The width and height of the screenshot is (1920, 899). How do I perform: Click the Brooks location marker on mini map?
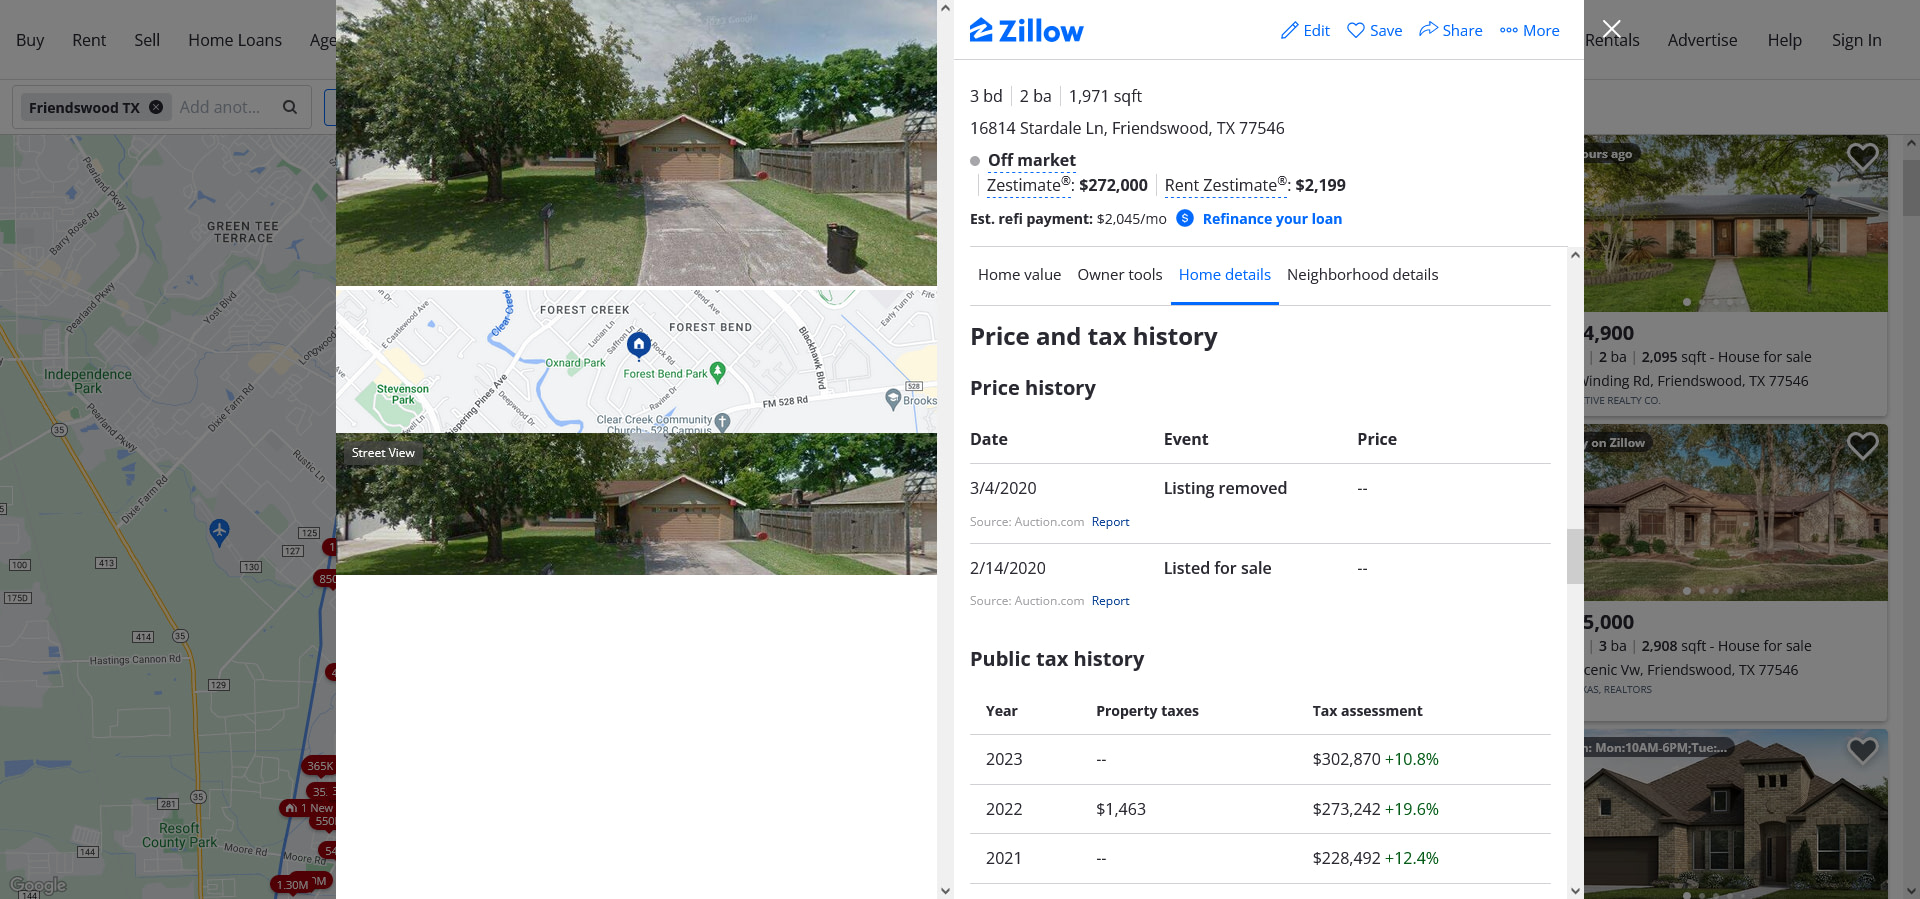[x=894, y=399]
